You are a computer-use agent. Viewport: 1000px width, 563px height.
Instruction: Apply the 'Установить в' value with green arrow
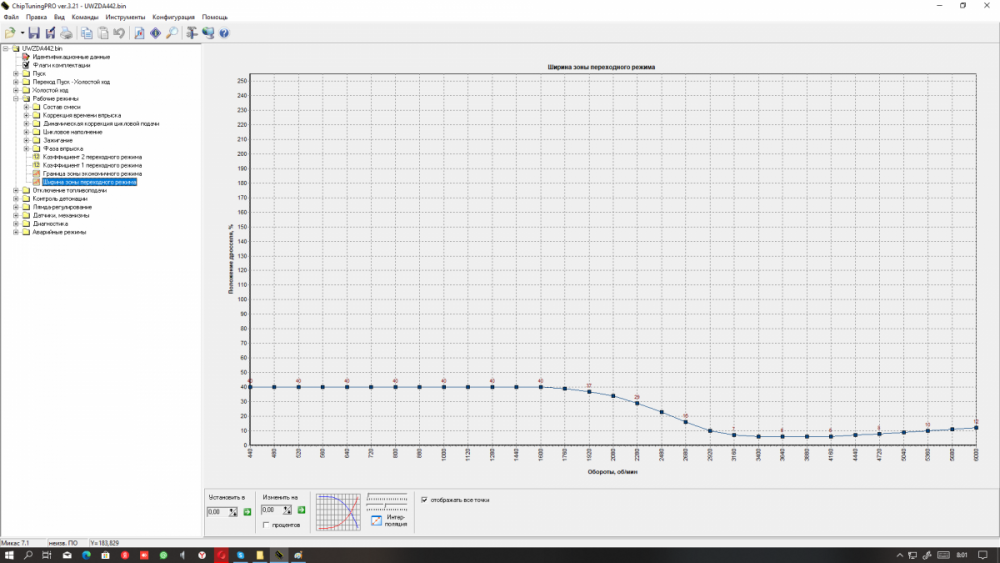(x=247, y=511)
